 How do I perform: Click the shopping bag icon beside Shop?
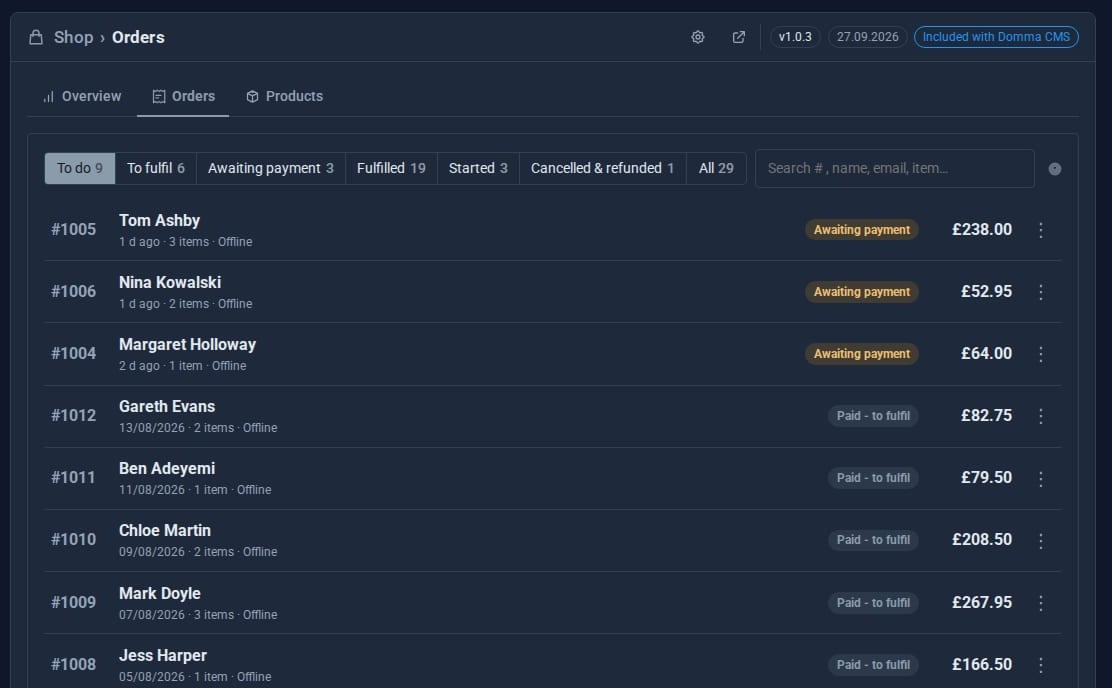tap(35, 37)
